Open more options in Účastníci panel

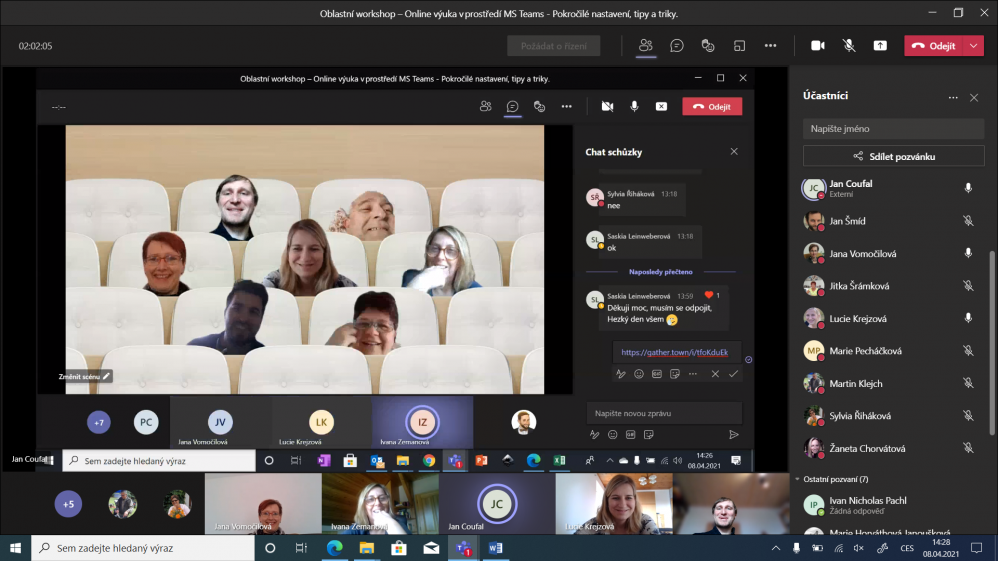coord(953,97)
